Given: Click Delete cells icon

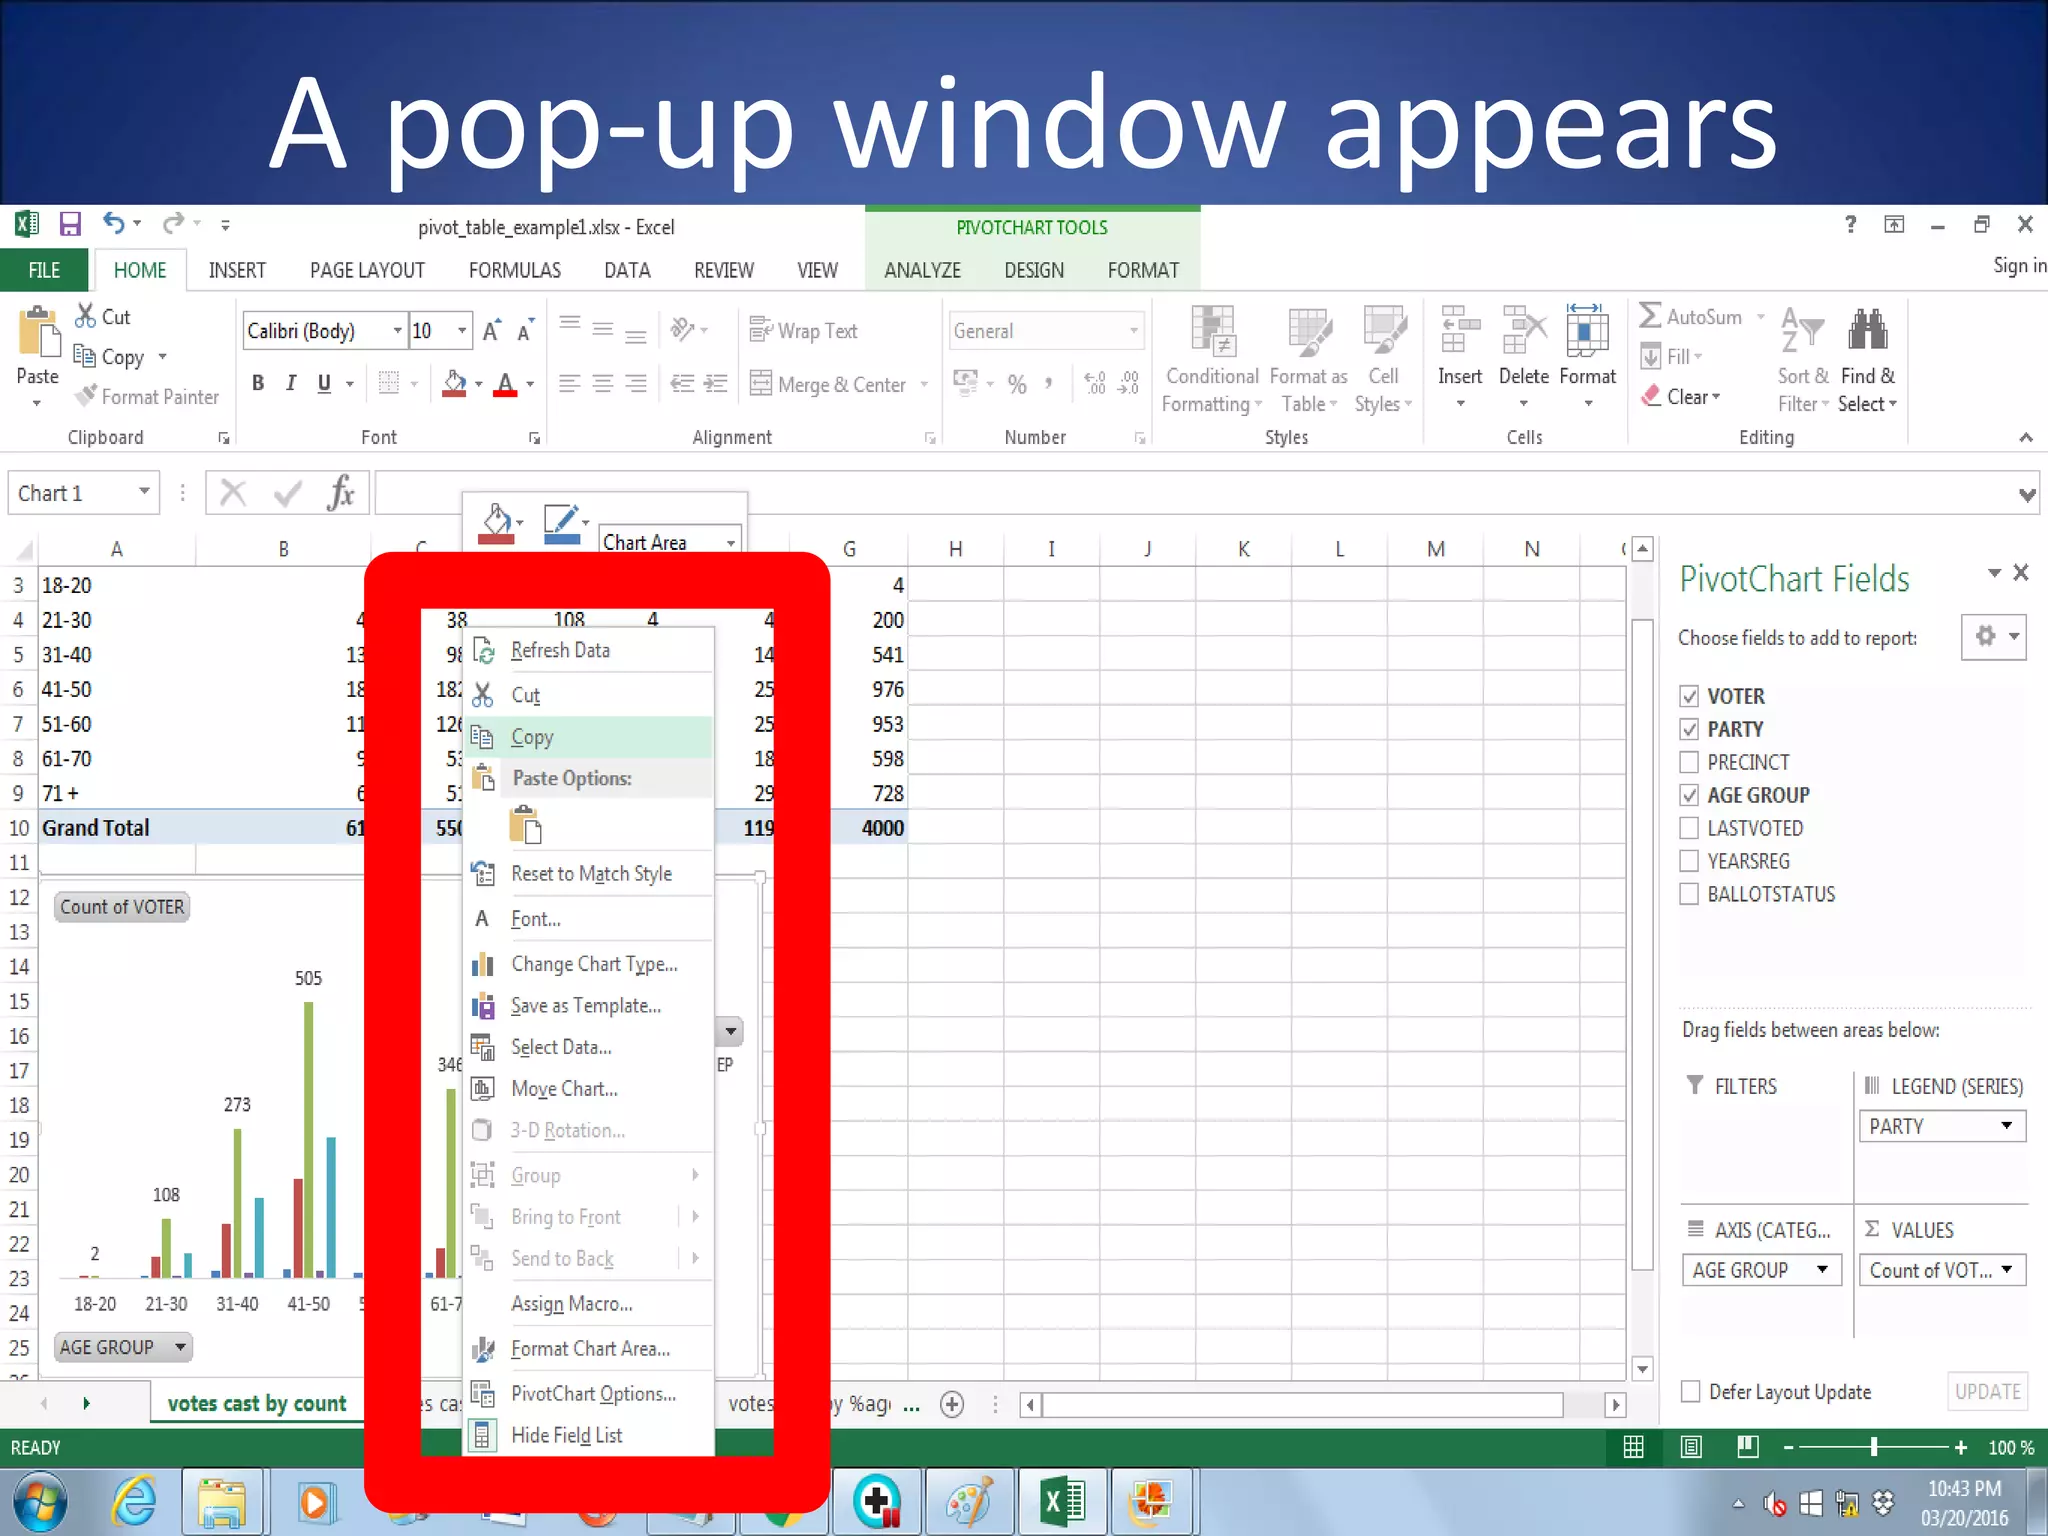Looking at the screenshot, I should (x=1524, y=331).
